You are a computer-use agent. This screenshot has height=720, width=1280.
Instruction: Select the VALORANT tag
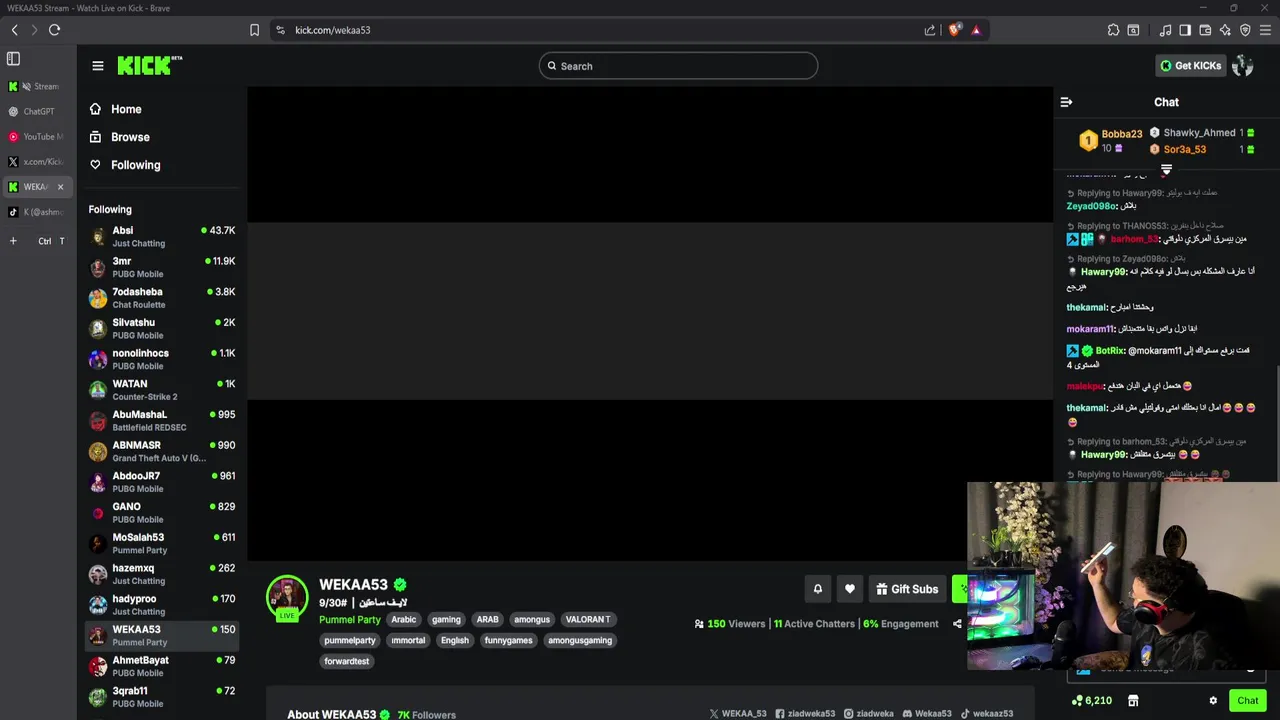point(588,619)
